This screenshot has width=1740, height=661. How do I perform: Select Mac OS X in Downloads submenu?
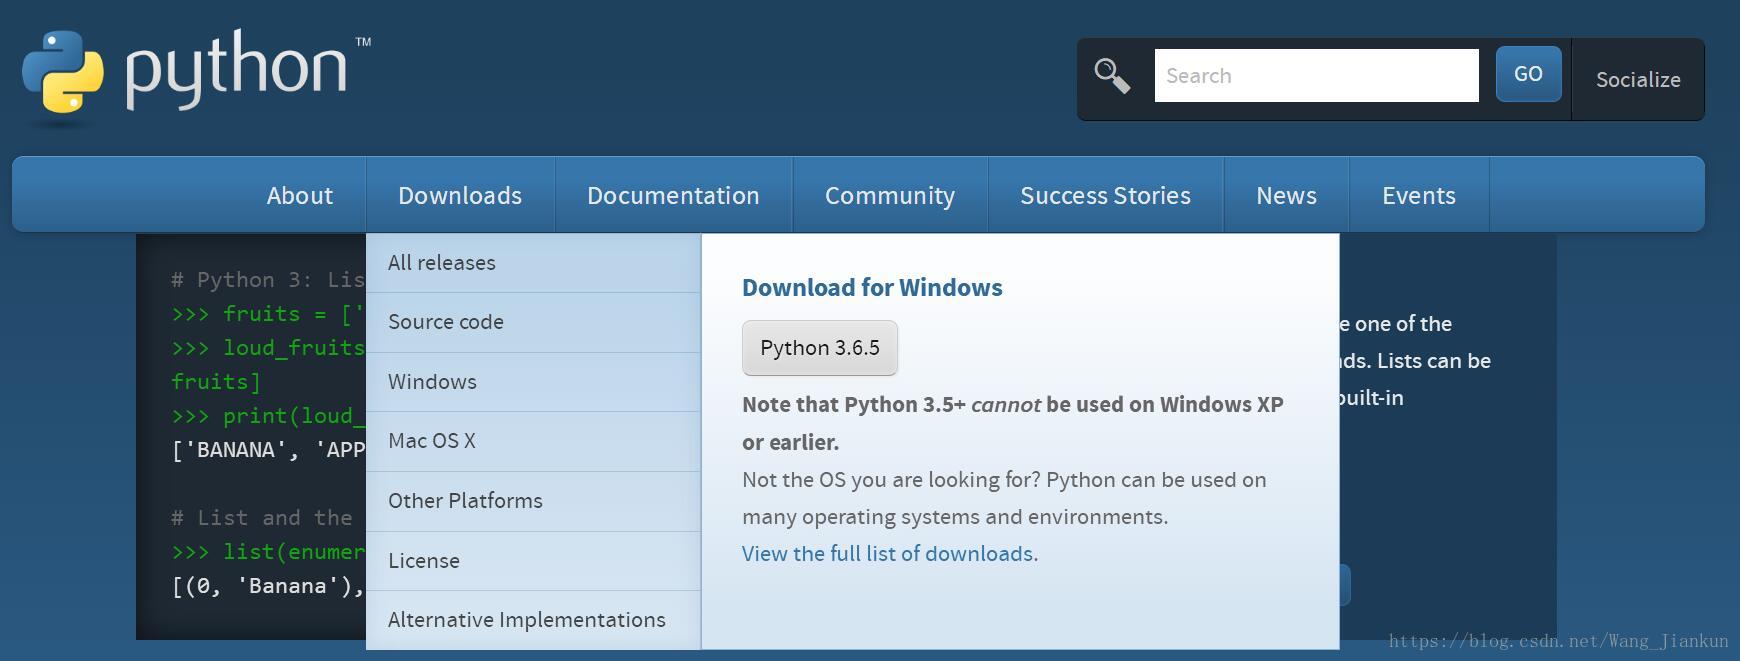[x=533, y=441]
